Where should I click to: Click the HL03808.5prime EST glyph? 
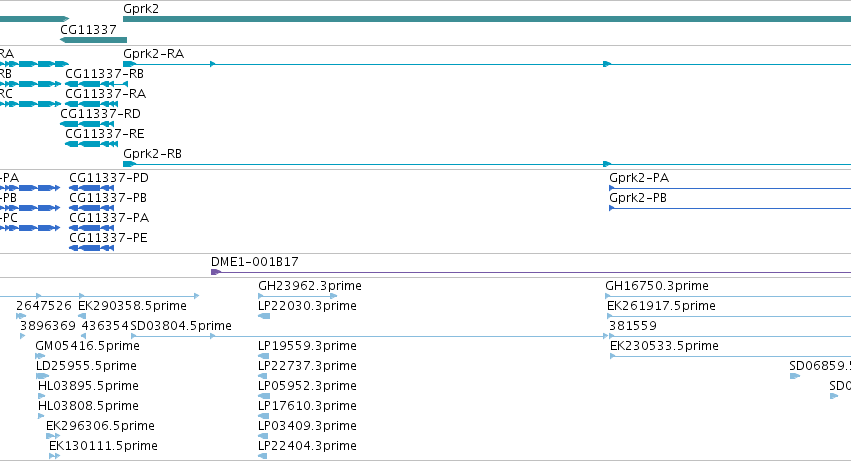41,416
